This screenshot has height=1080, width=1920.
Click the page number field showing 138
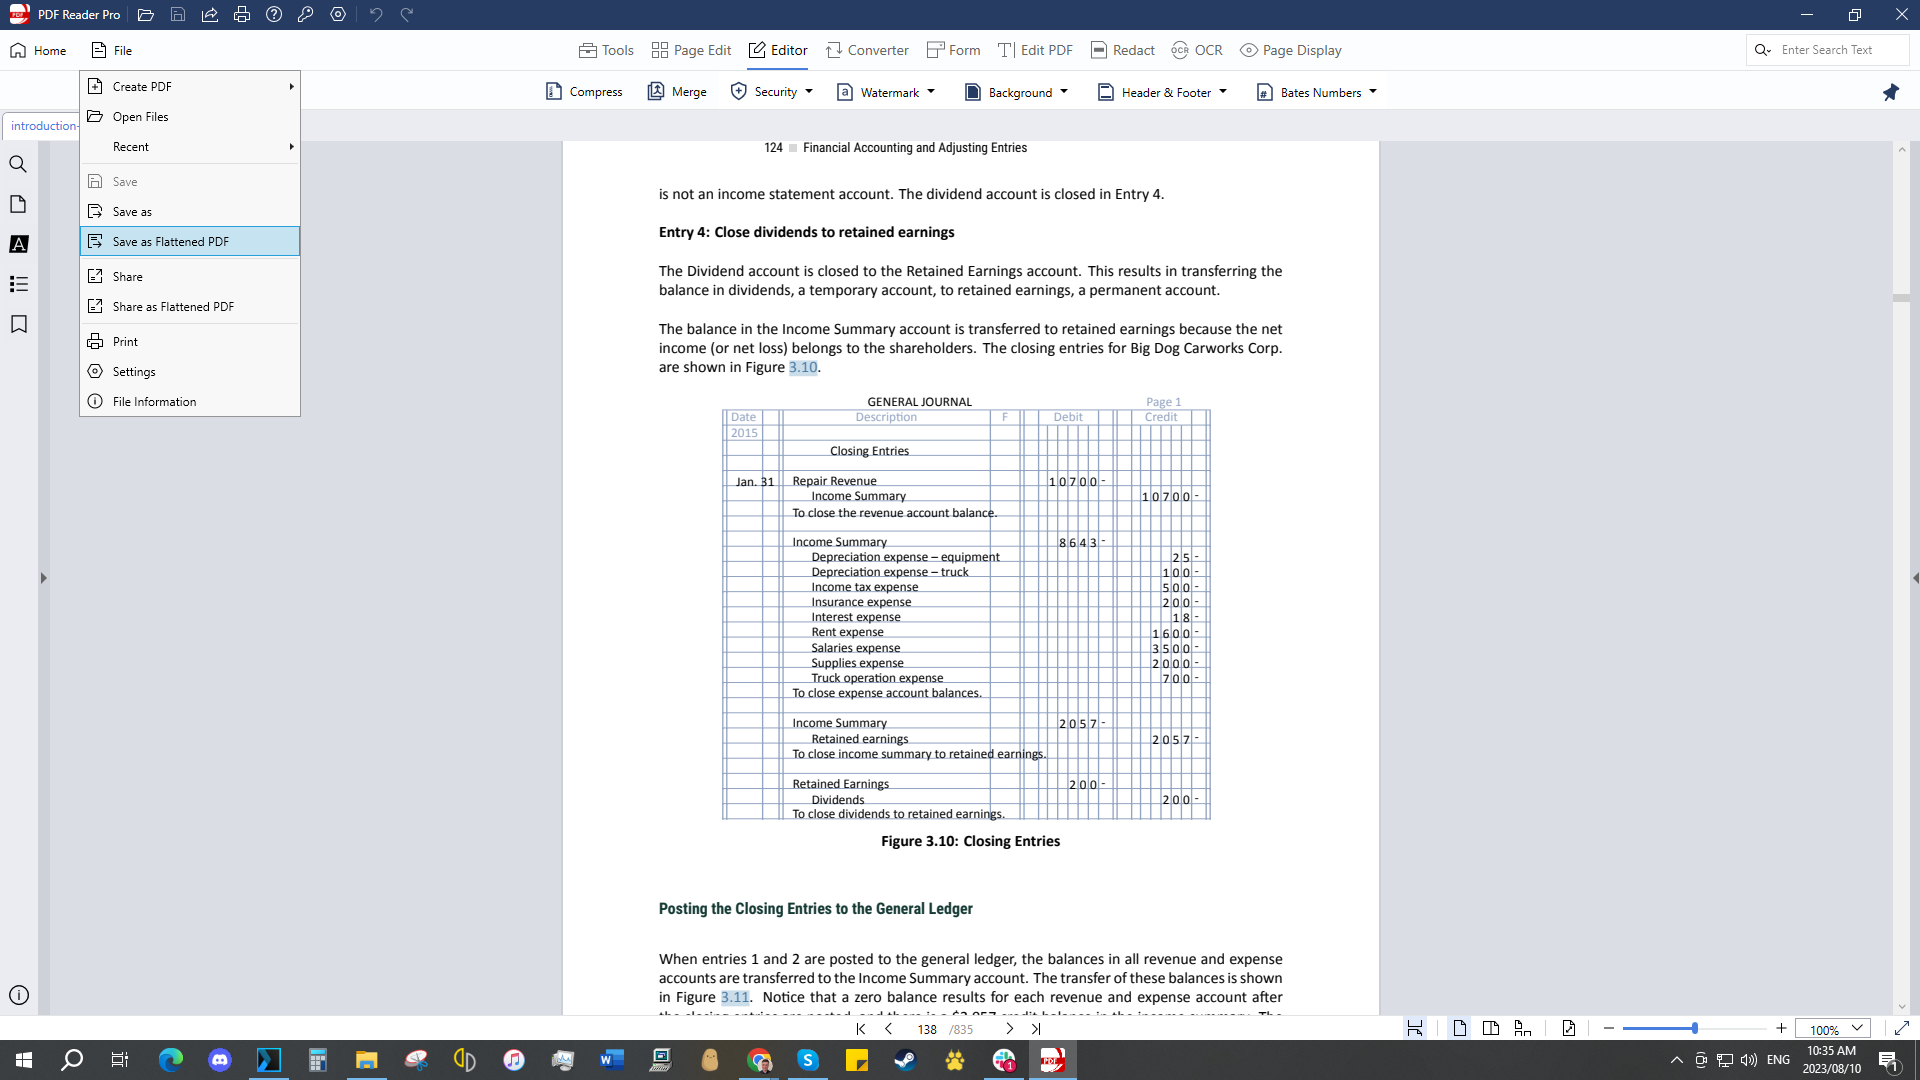pos(927,1029)
